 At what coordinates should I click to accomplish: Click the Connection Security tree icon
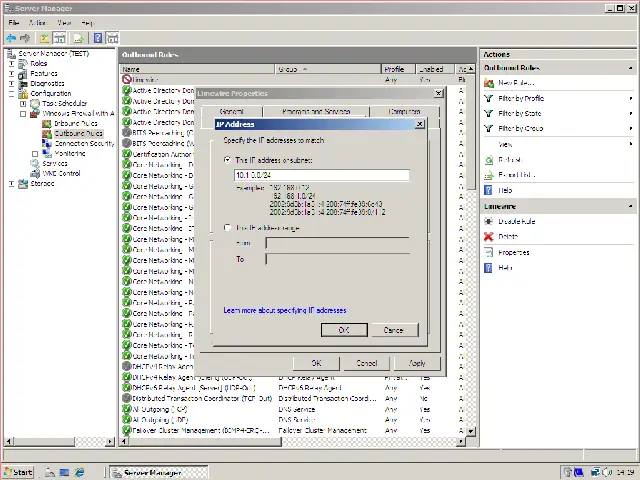coord(47,143)
